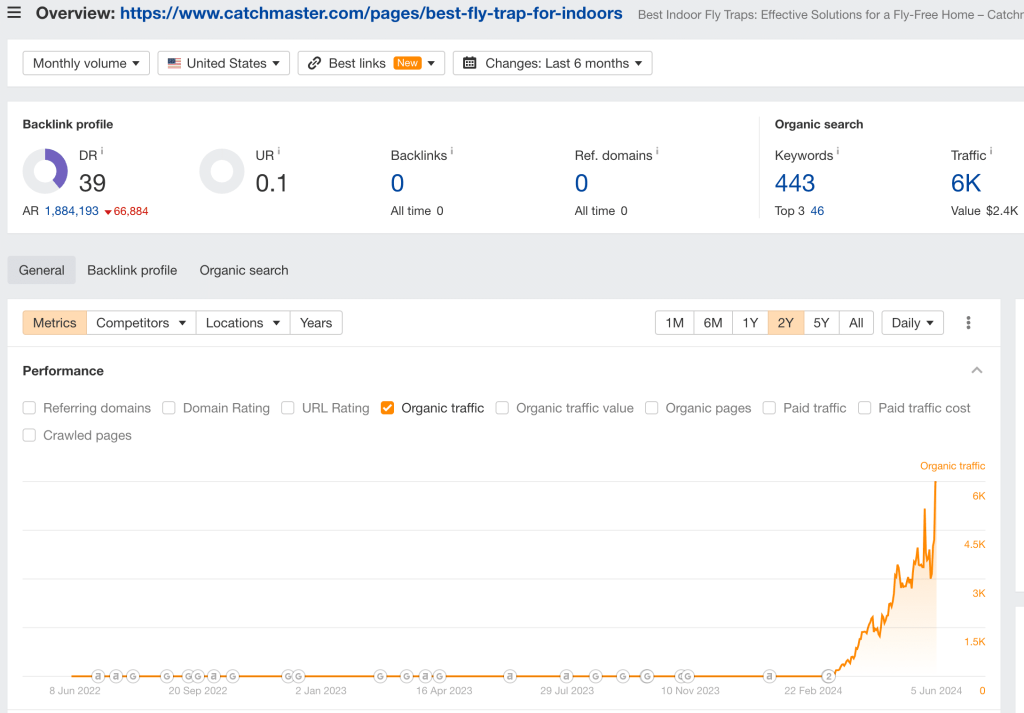1024x713 pixels.
Task: Show All time chart range
Action: (x=856, y=323)
